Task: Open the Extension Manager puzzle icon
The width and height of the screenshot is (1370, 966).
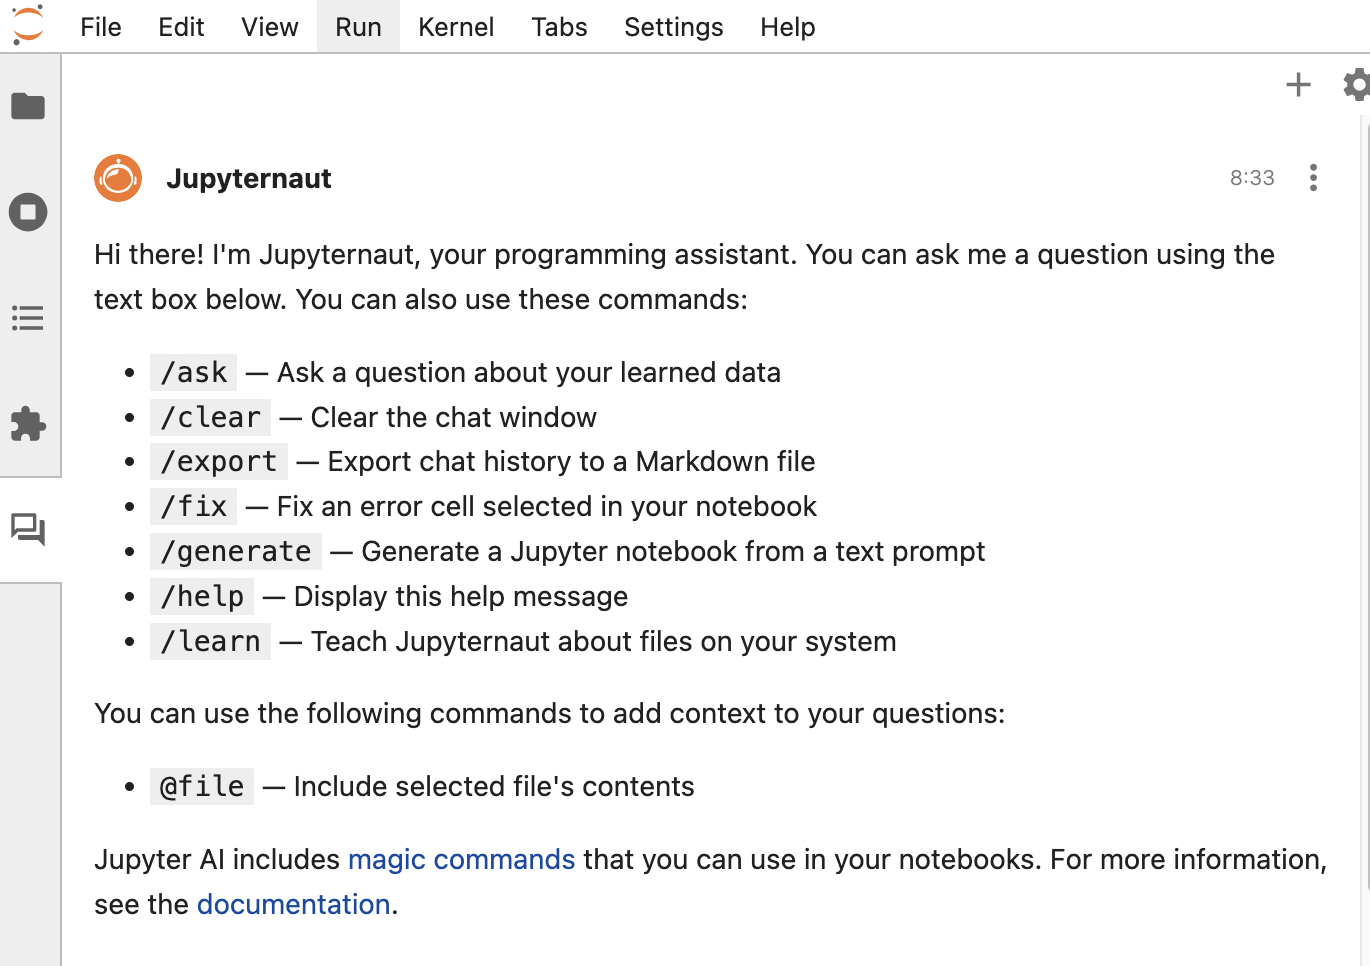Action: [28, 424]
